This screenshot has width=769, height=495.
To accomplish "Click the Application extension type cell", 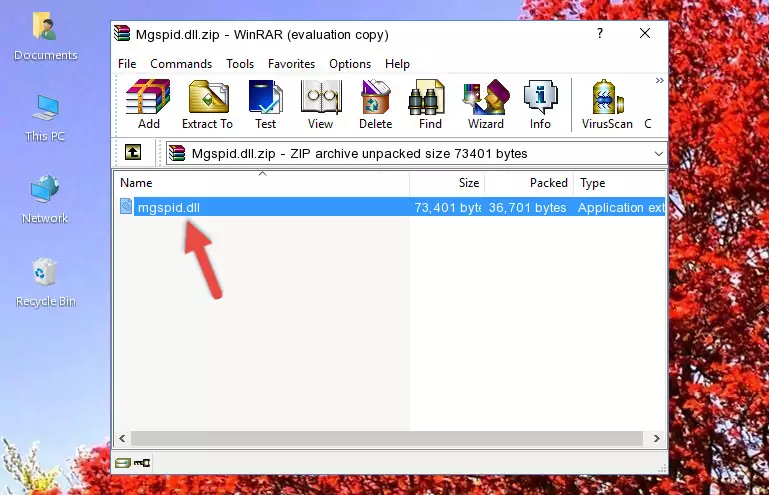I will pos(621,208).
